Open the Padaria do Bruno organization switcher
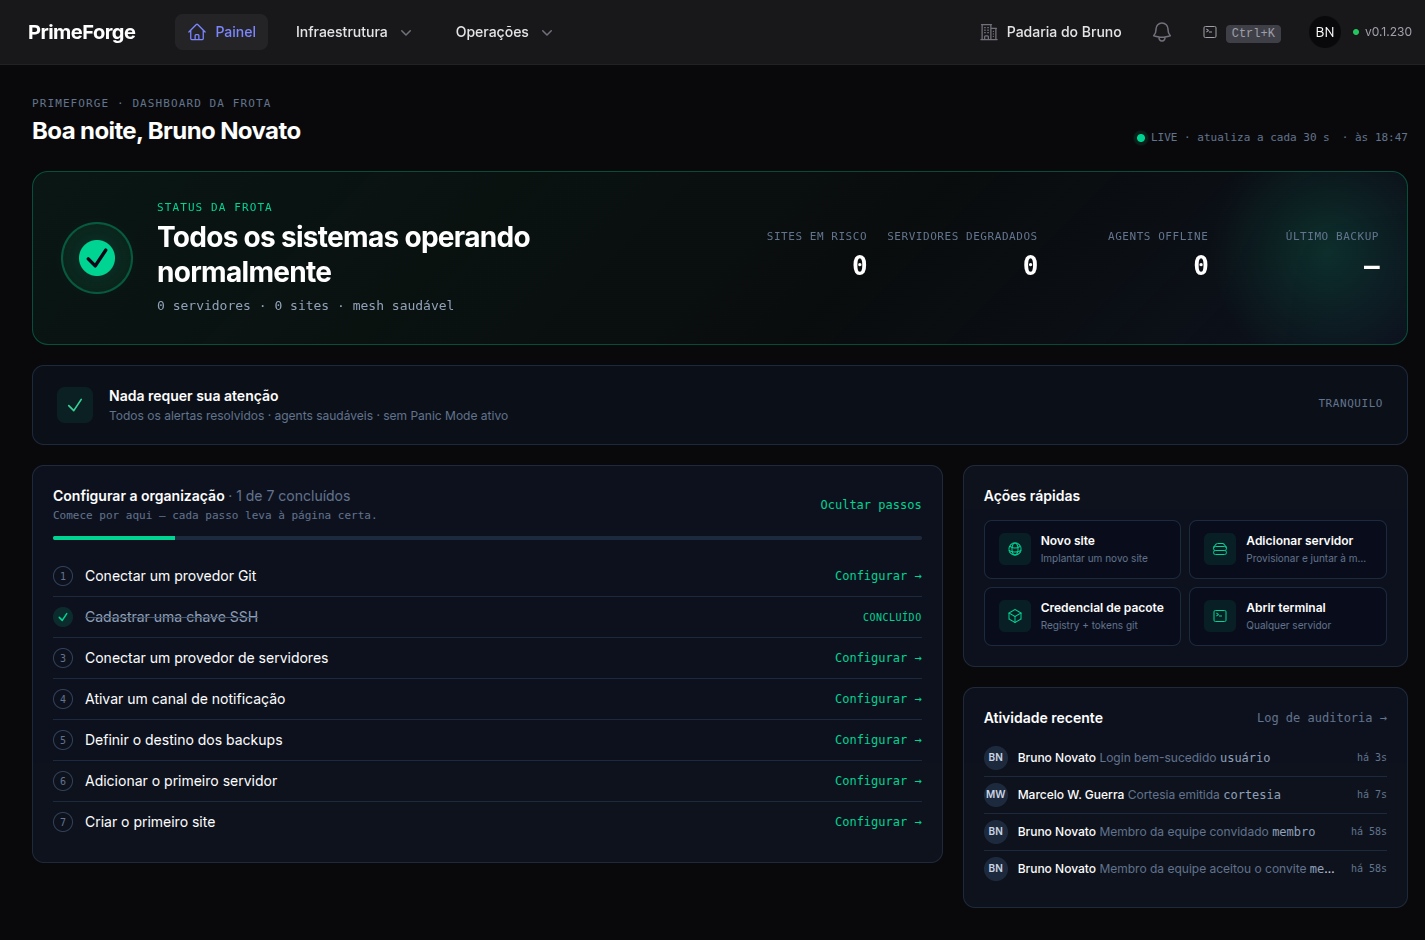Viewport: 1425px width, 940px height. pos(1051,32)
